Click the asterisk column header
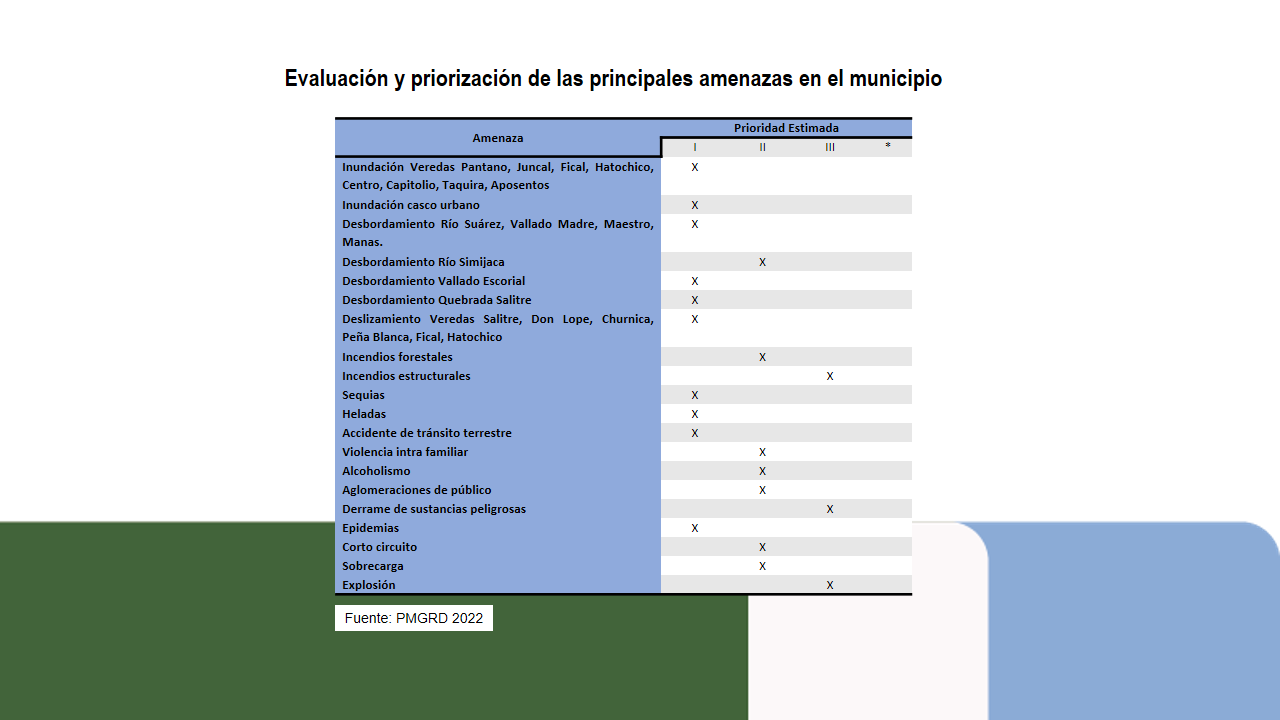The width and height of the screenshot is (1280, 720). coord(888,146)
